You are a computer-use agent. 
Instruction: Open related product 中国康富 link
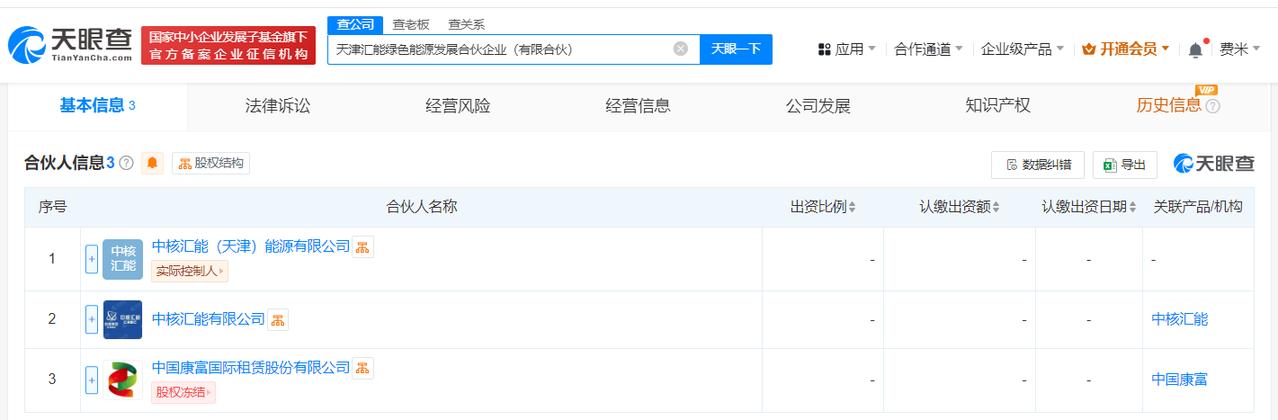(1180, 380)
